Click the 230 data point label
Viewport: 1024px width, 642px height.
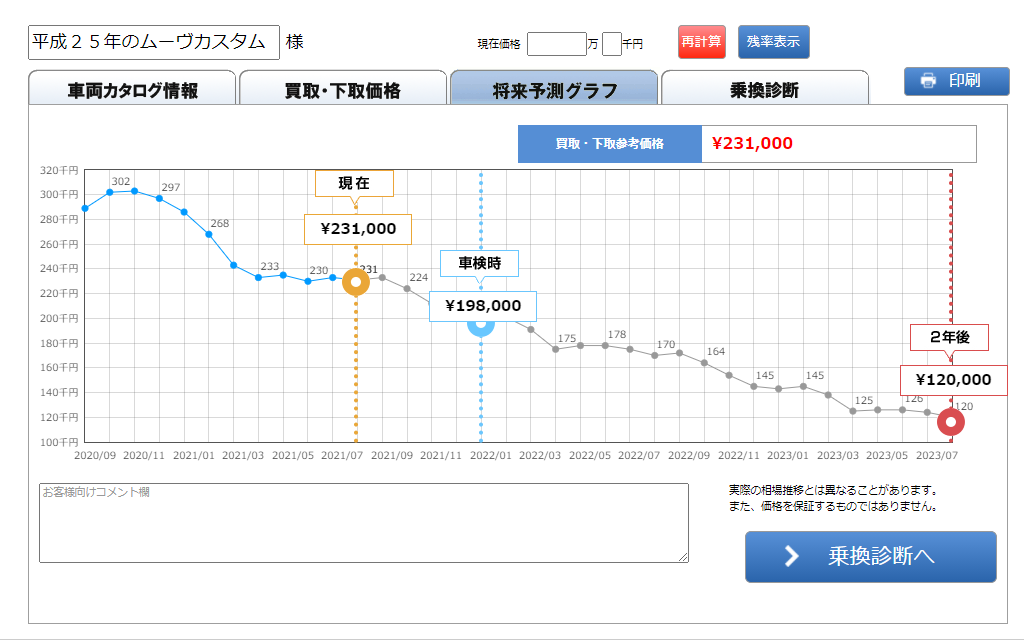319,270
